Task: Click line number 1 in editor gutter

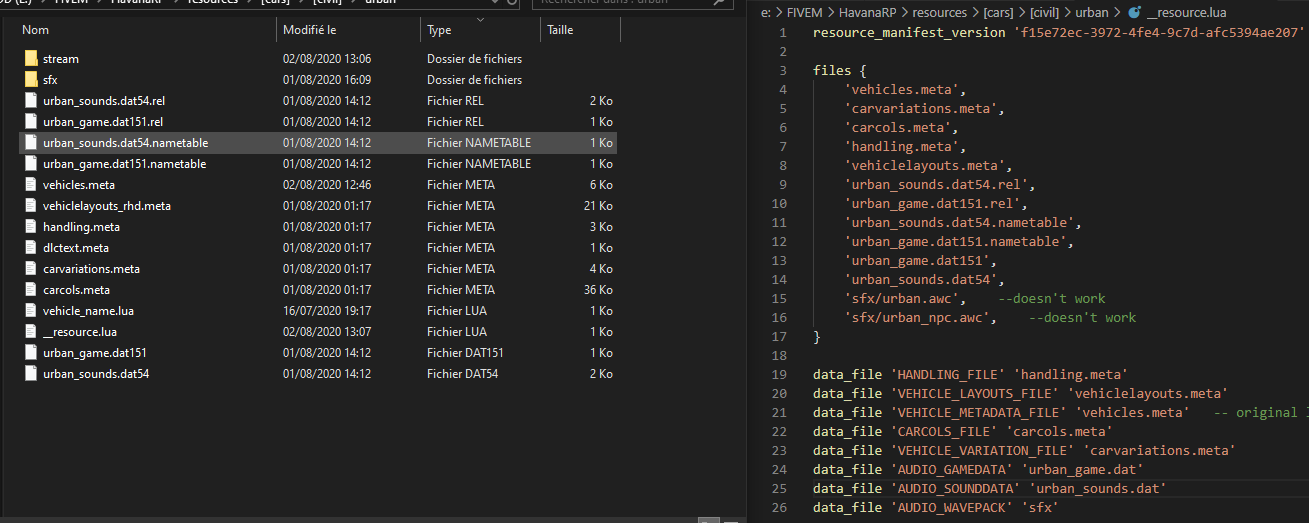Action: coord(784,32)
